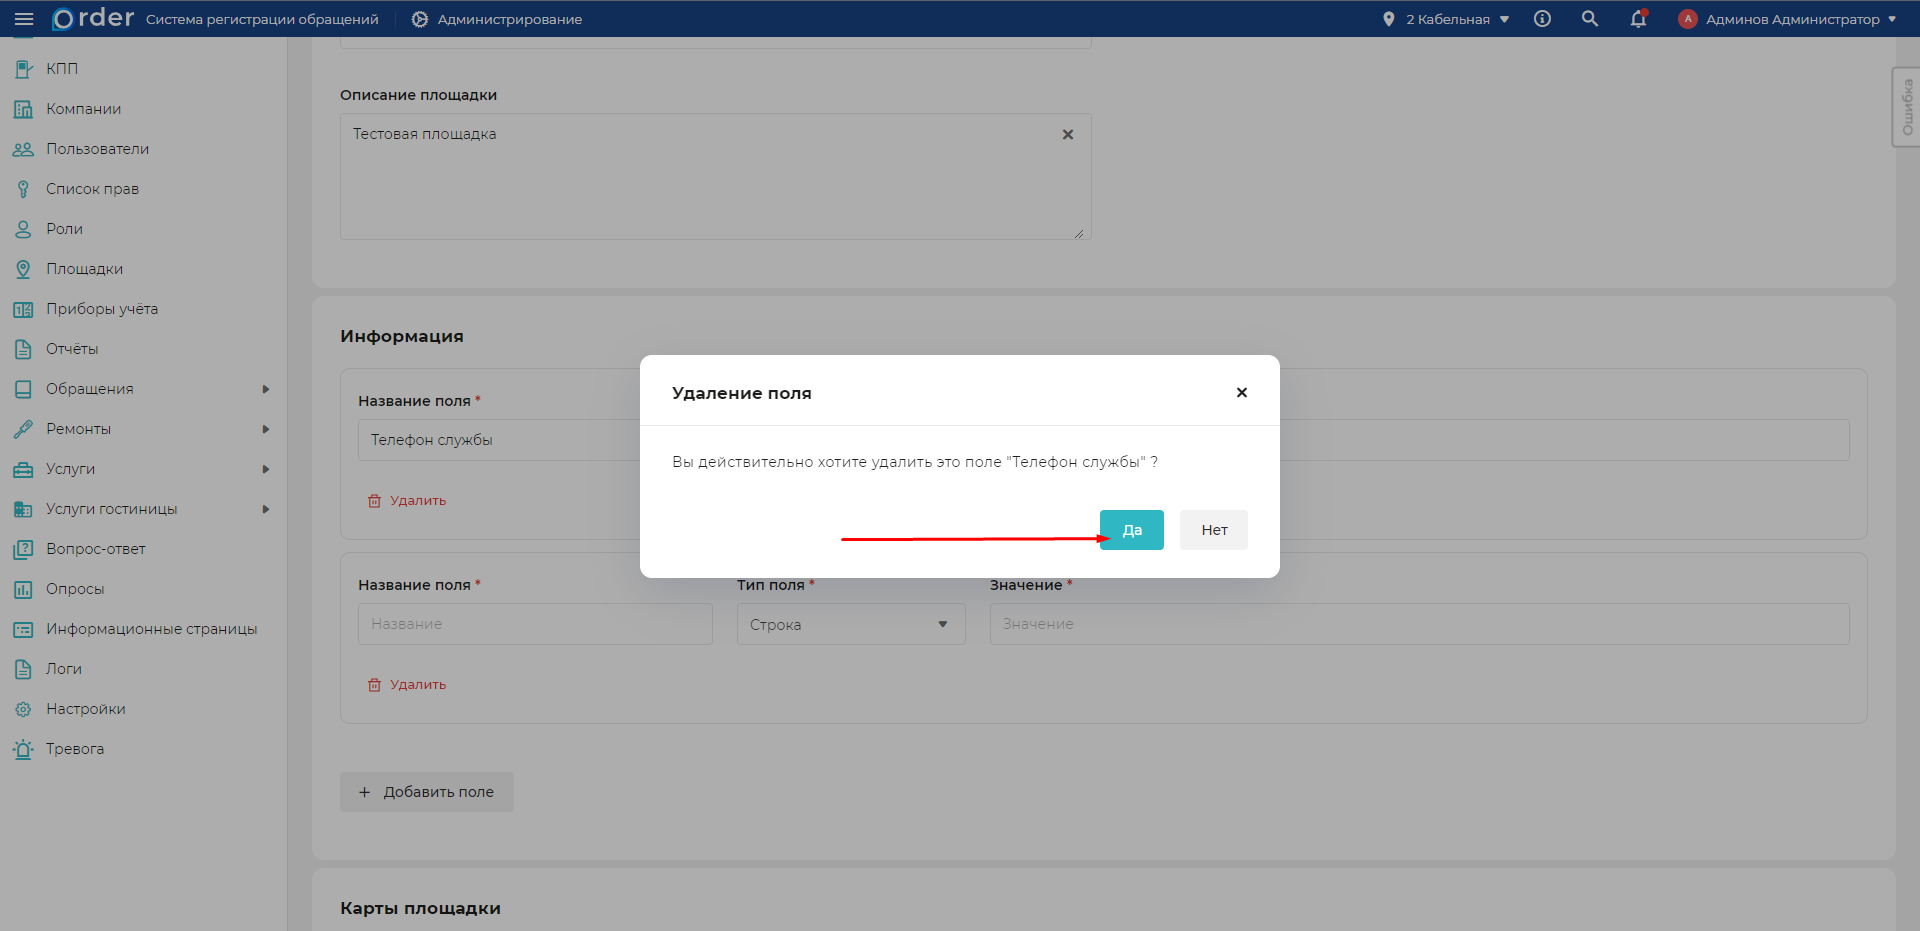The image size is (1920, 931).
Task: Open the Админов Администратор user menu
Action: (x=1790, y=19)
